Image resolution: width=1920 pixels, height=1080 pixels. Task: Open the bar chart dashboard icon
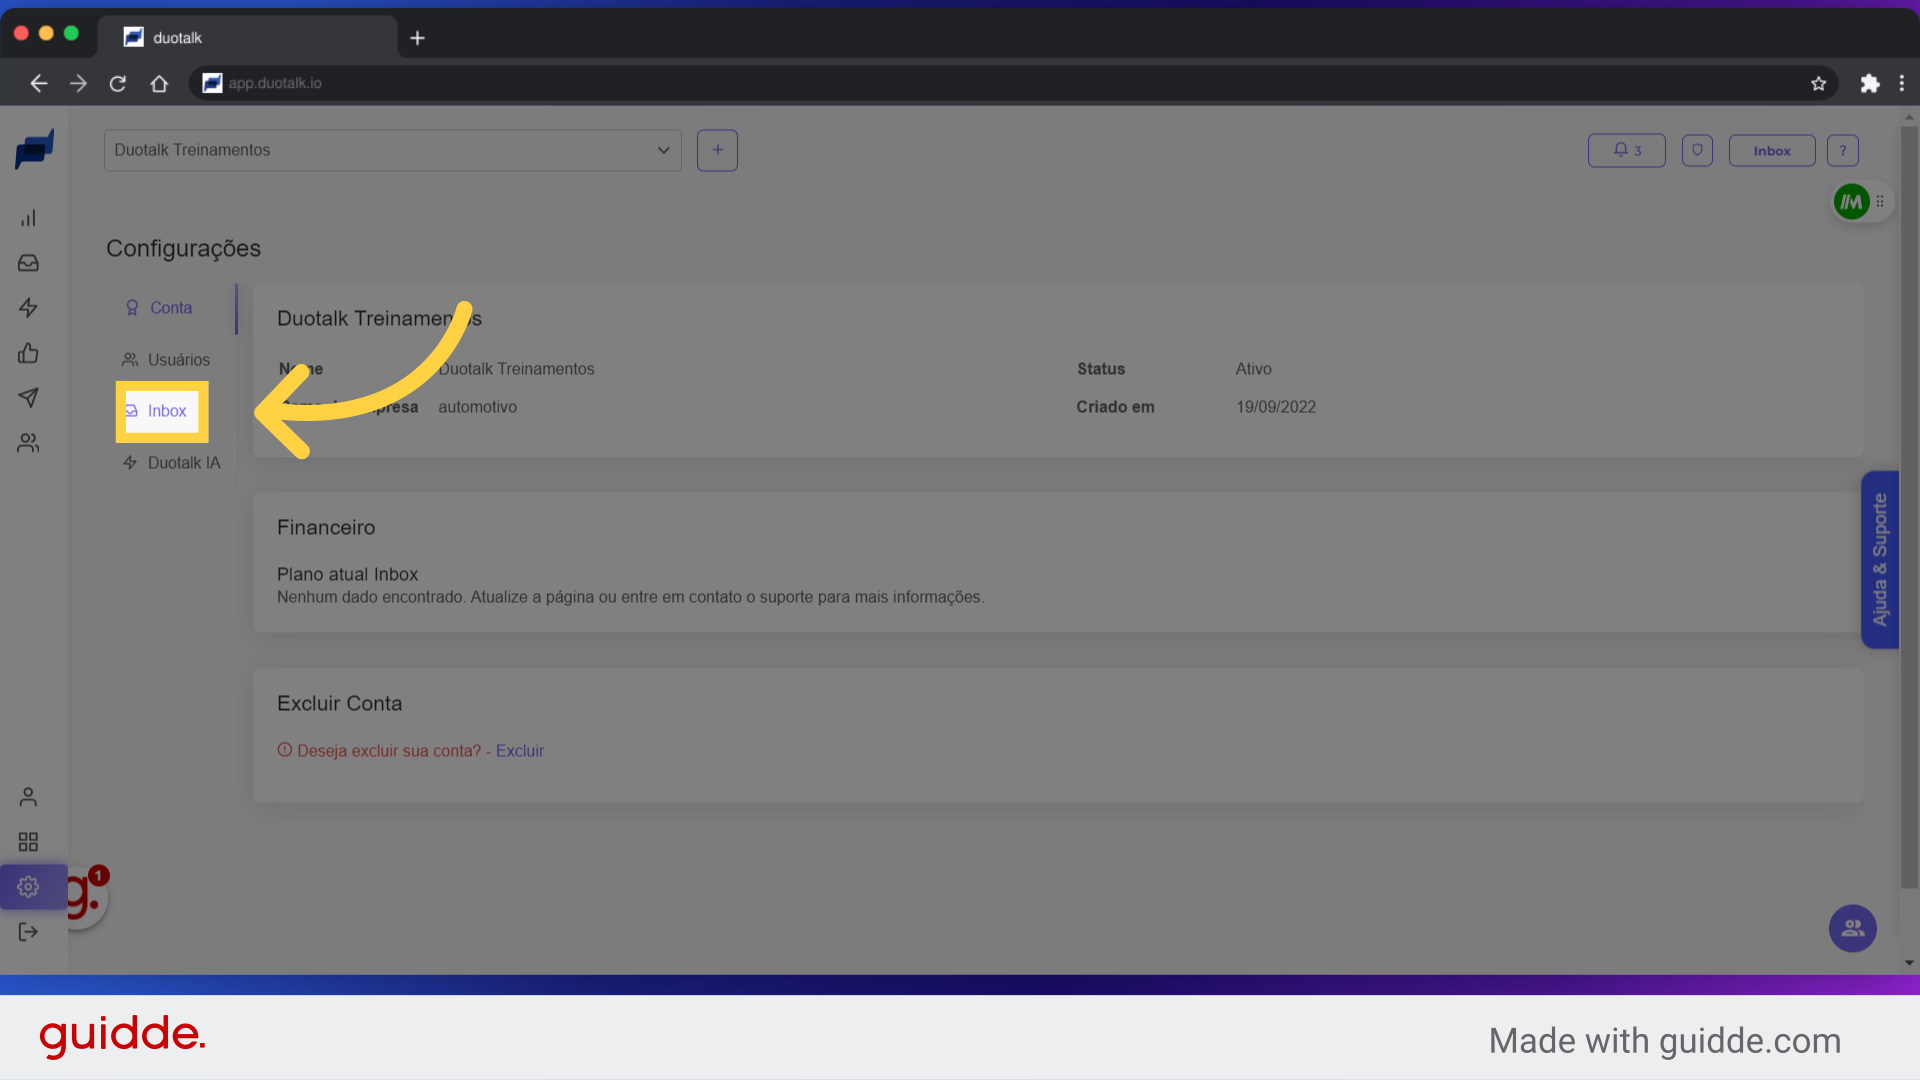coord(28,218)
